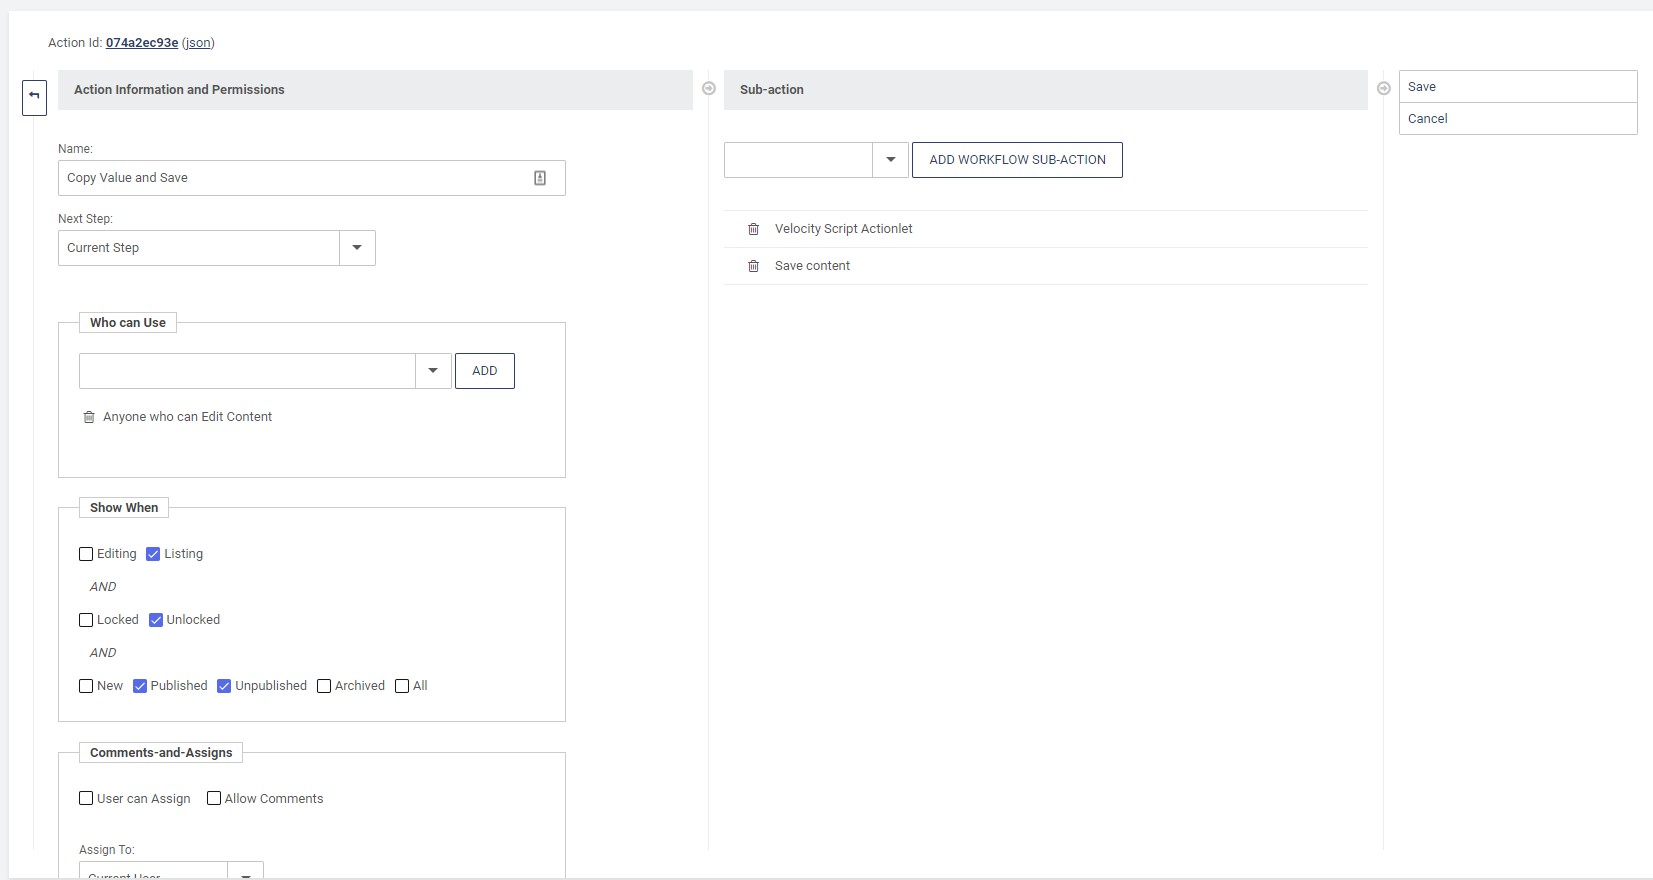Delete the Save content sub-action

tap(754, 266)
